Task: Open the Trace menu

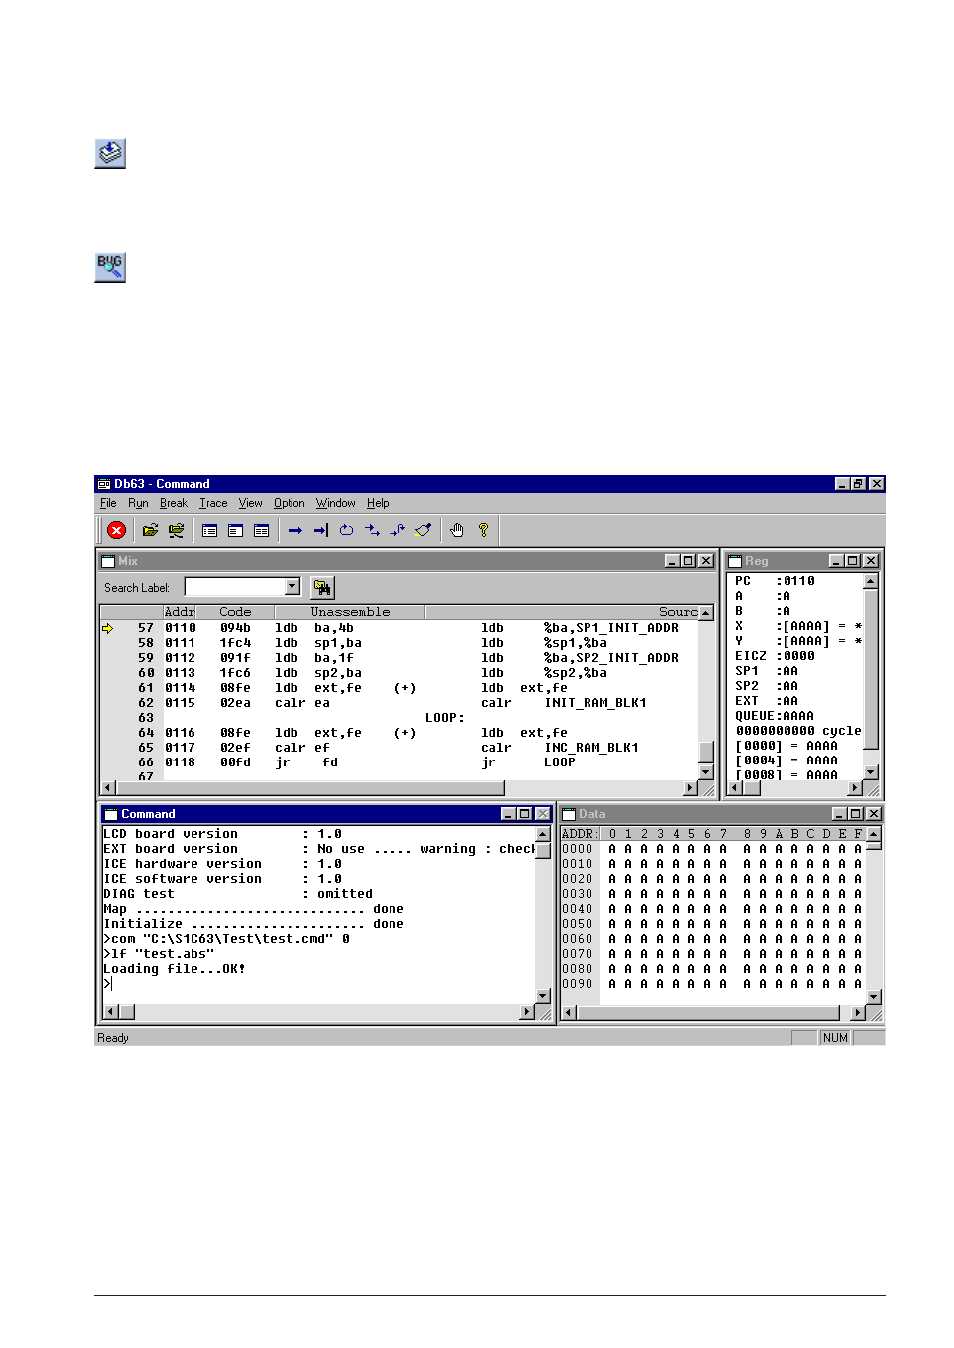Action: coord(213,503)
